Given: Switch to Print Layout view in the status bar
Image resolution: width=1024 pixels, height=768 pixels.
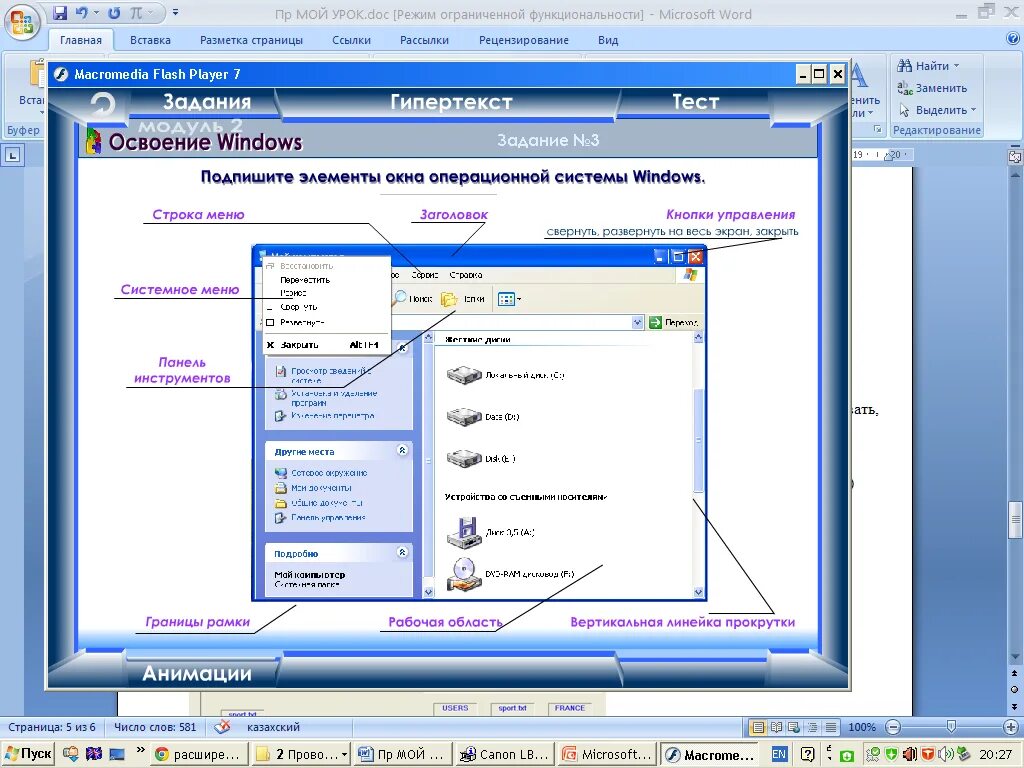Looking at the screenshot, I should coord(758,727).
